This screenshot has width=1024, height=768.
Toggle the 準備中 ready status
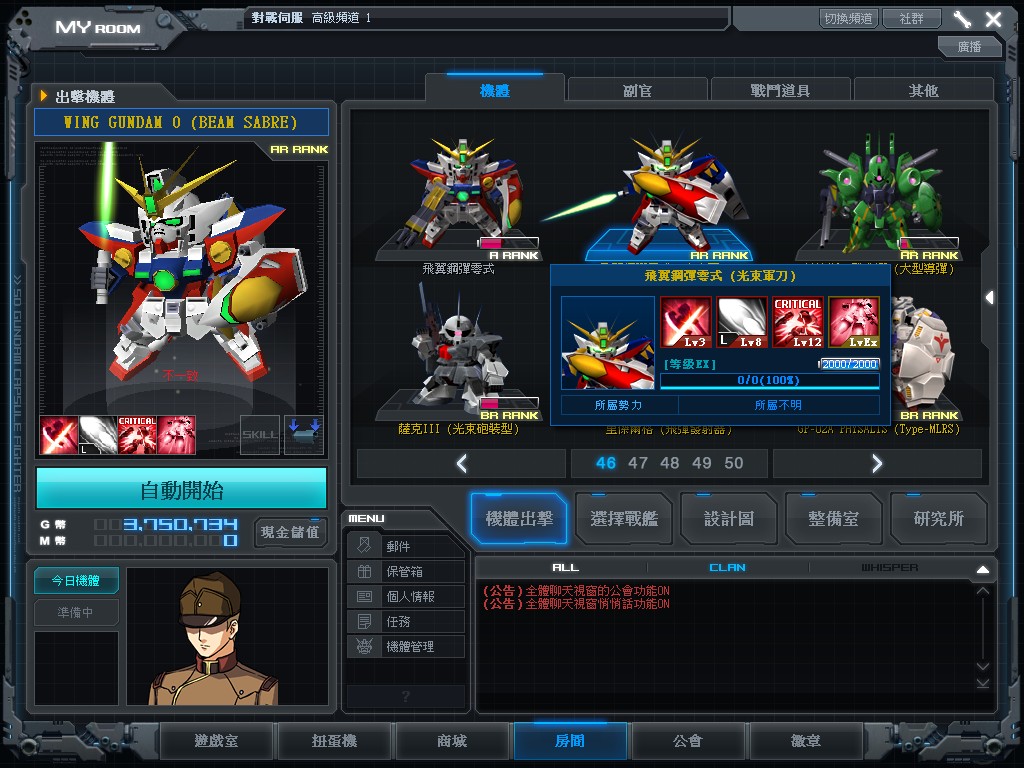point(76,612)
